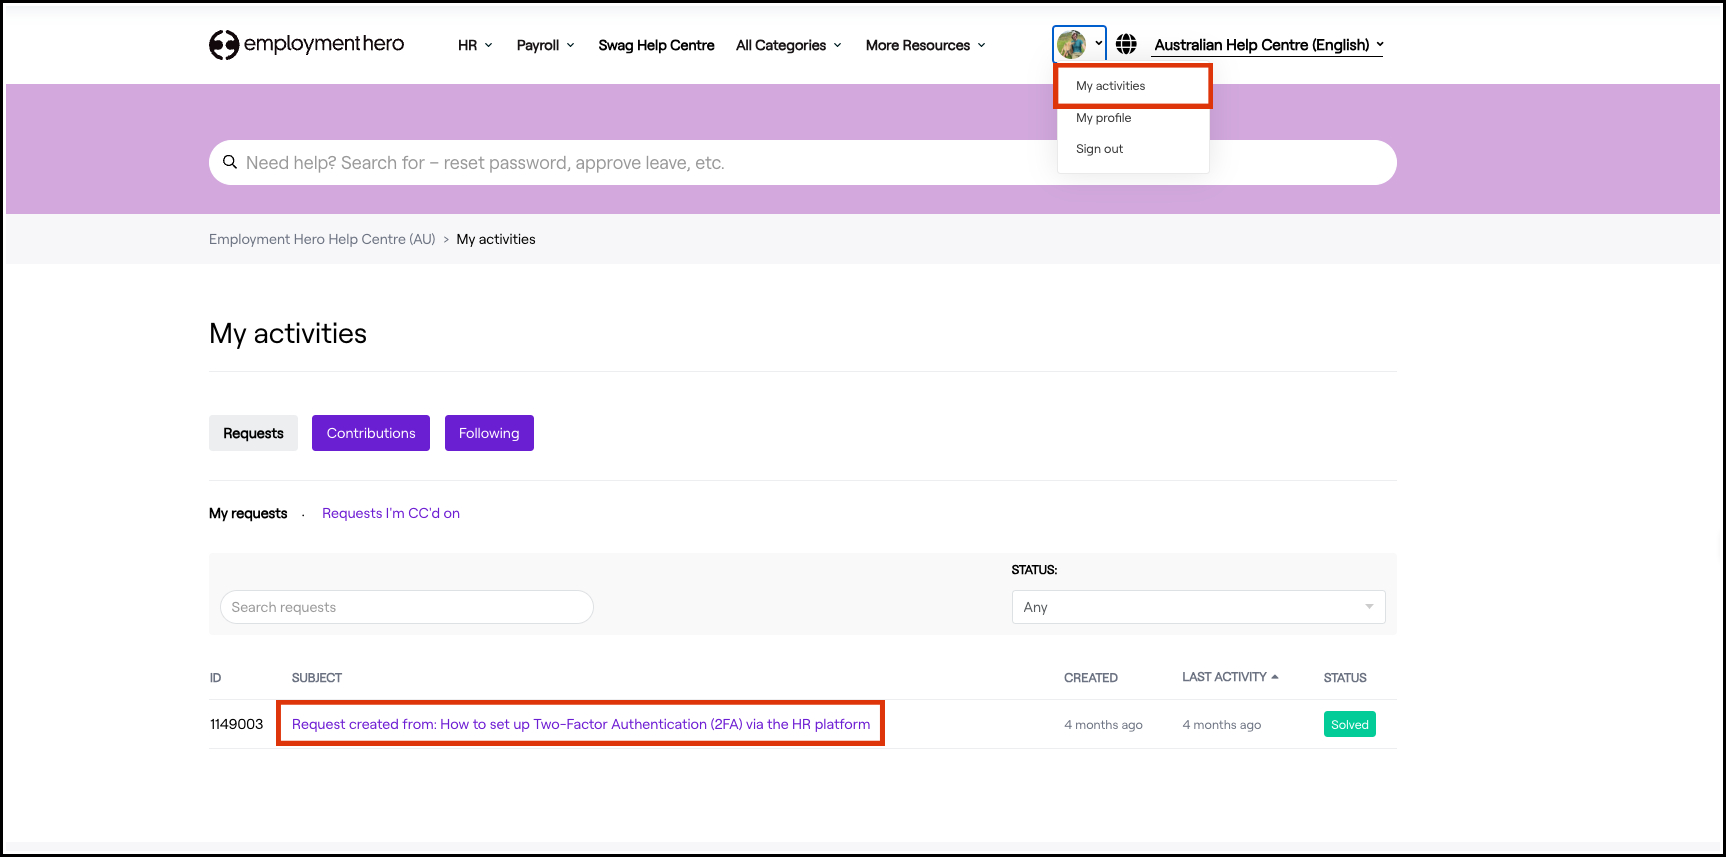Select My activities from user menu
Image resolution: width=1726 pixels, height=857 pixels.
(x=1110, y=86)
